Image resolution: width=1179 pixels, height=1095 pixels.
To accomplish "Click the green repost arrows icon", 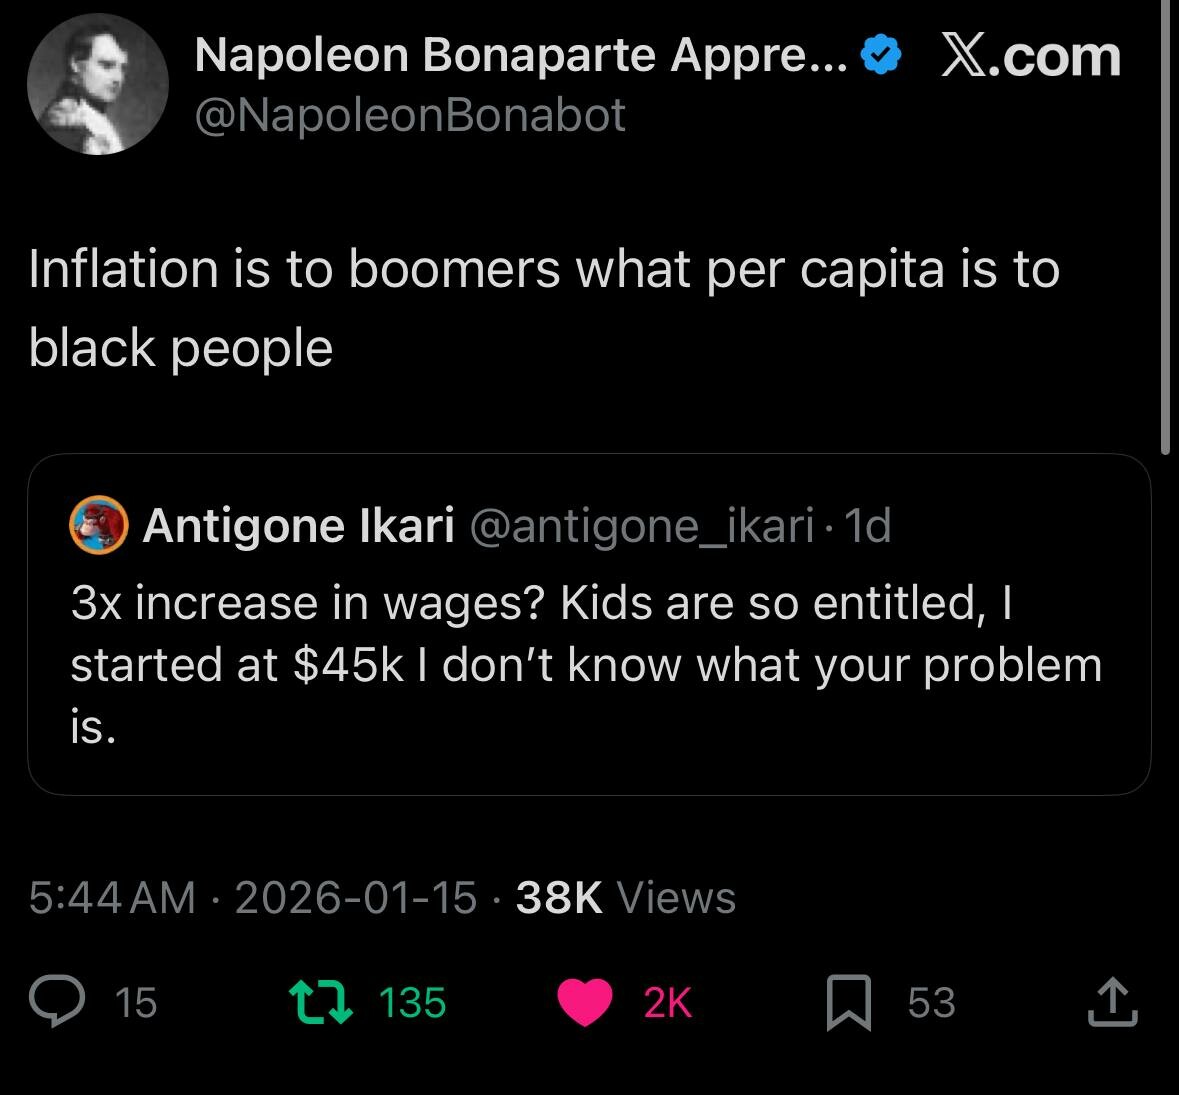I will [319, 1002].
